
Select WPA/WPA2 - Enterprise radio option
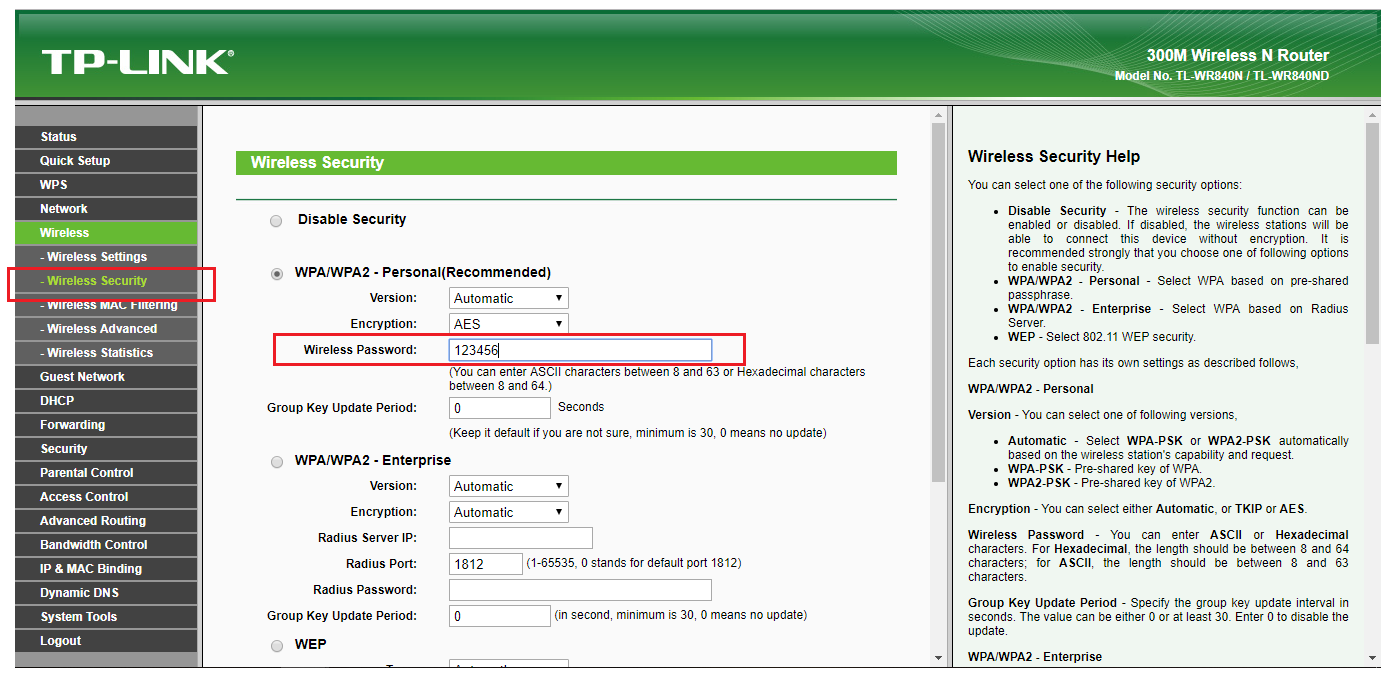(277, 462)
